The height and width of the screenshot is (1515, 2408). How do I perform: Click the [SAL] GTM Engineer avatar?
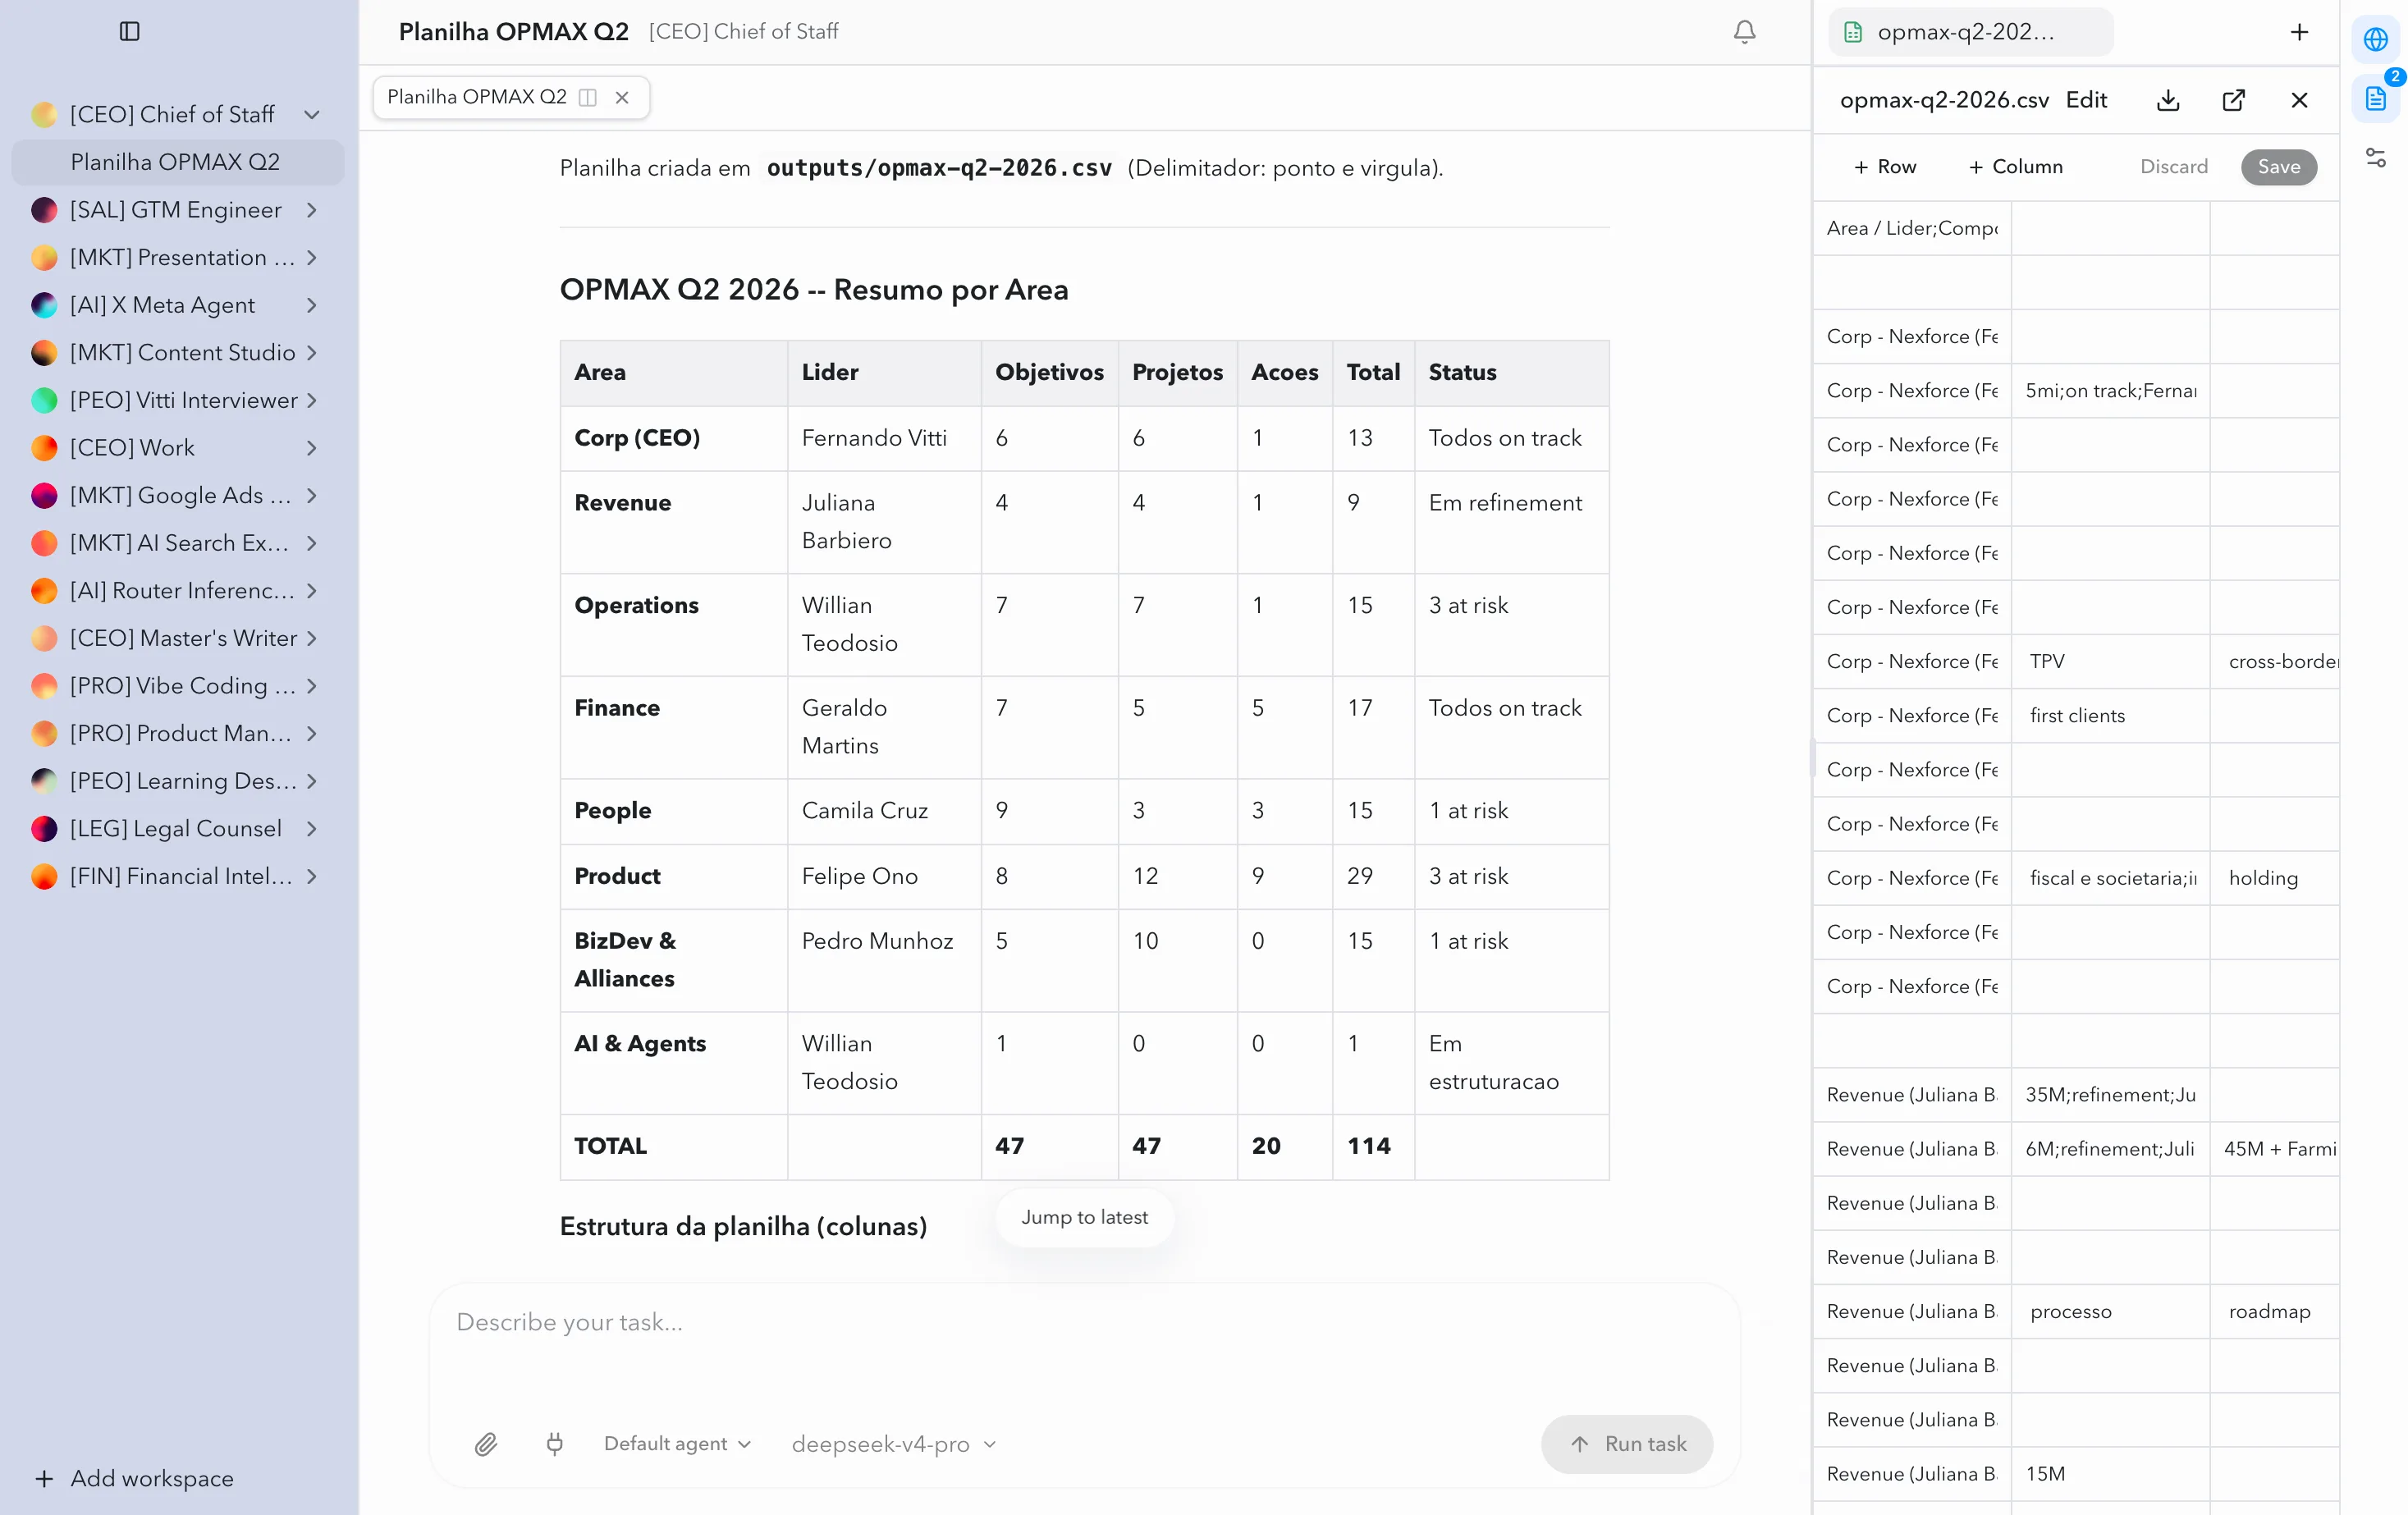pyautogui.click(x=44, y=210)
